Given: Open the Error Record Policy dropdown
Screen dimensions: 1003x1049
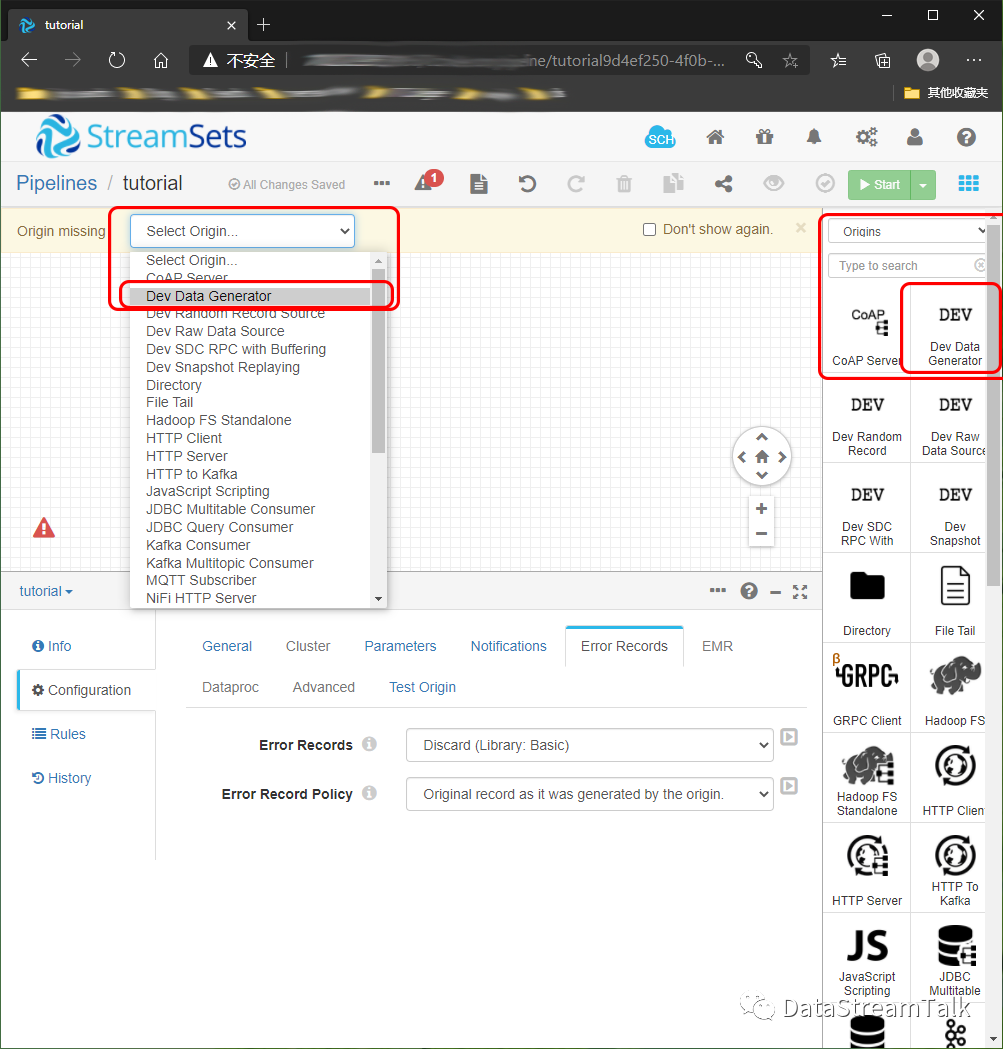Looking at the screenshot, I should point(589,794).
